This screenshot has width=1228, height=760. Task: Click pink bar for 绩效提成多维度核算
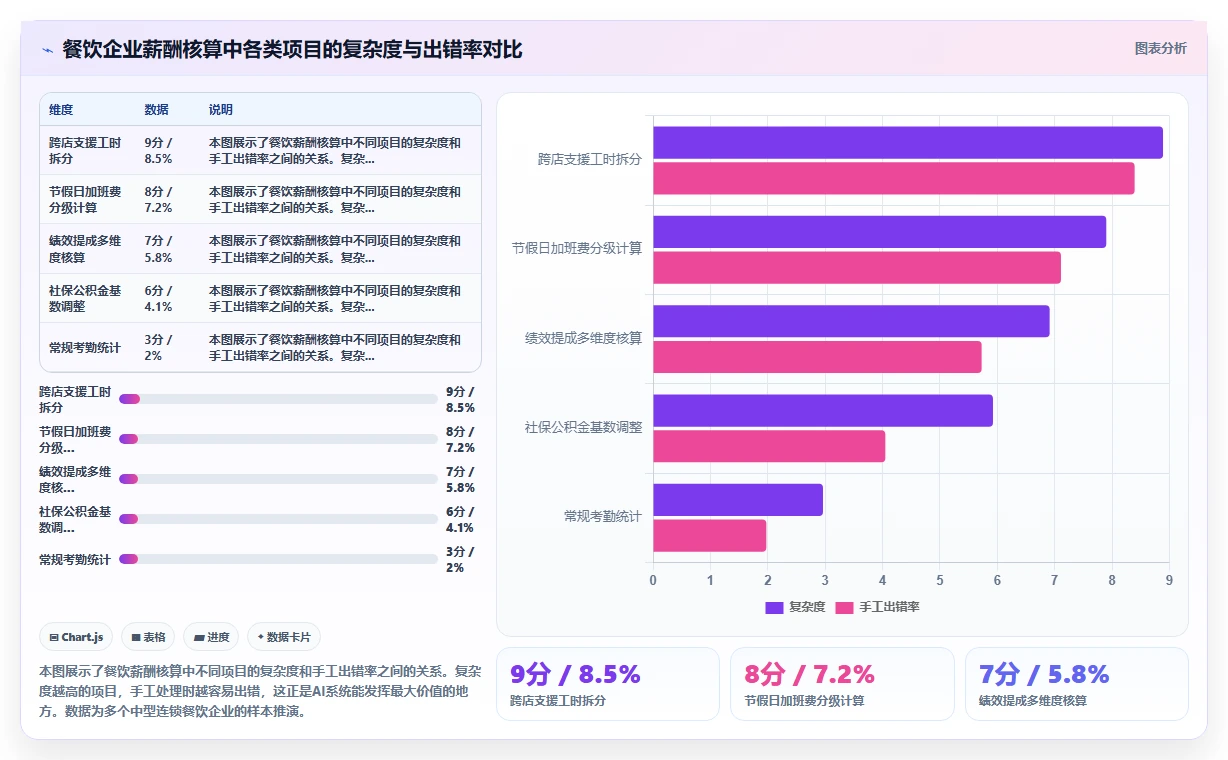click(x=817, y=357)
